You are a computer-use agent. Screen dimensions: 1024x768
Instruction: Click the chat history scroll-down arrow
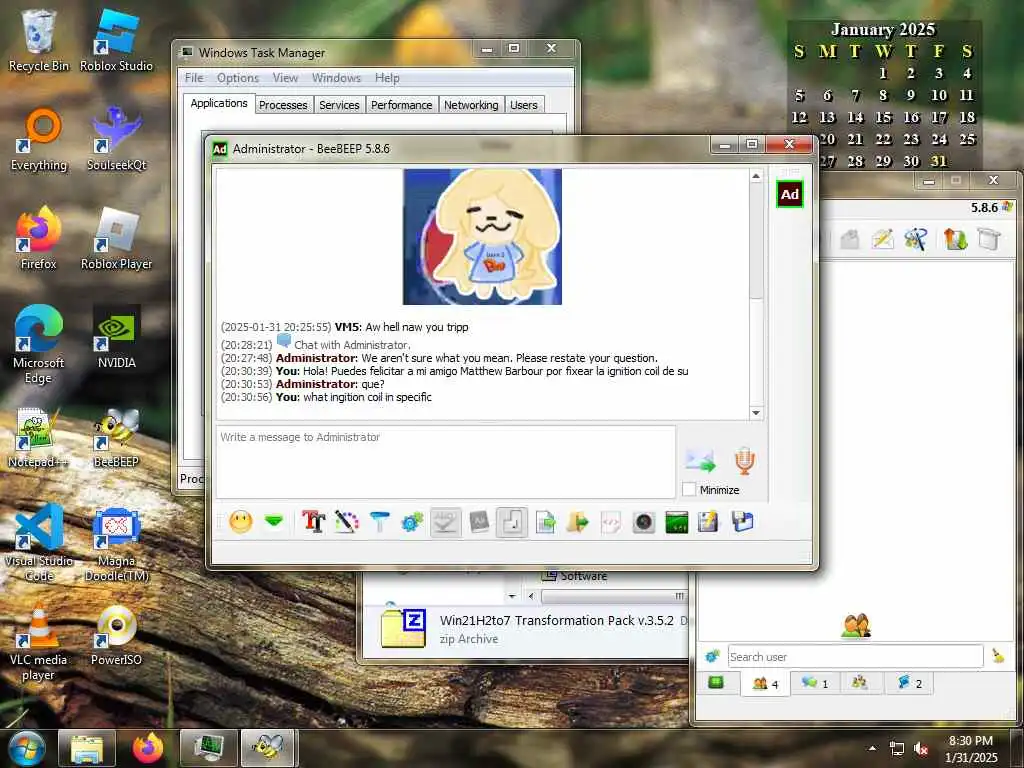point(756,413)
